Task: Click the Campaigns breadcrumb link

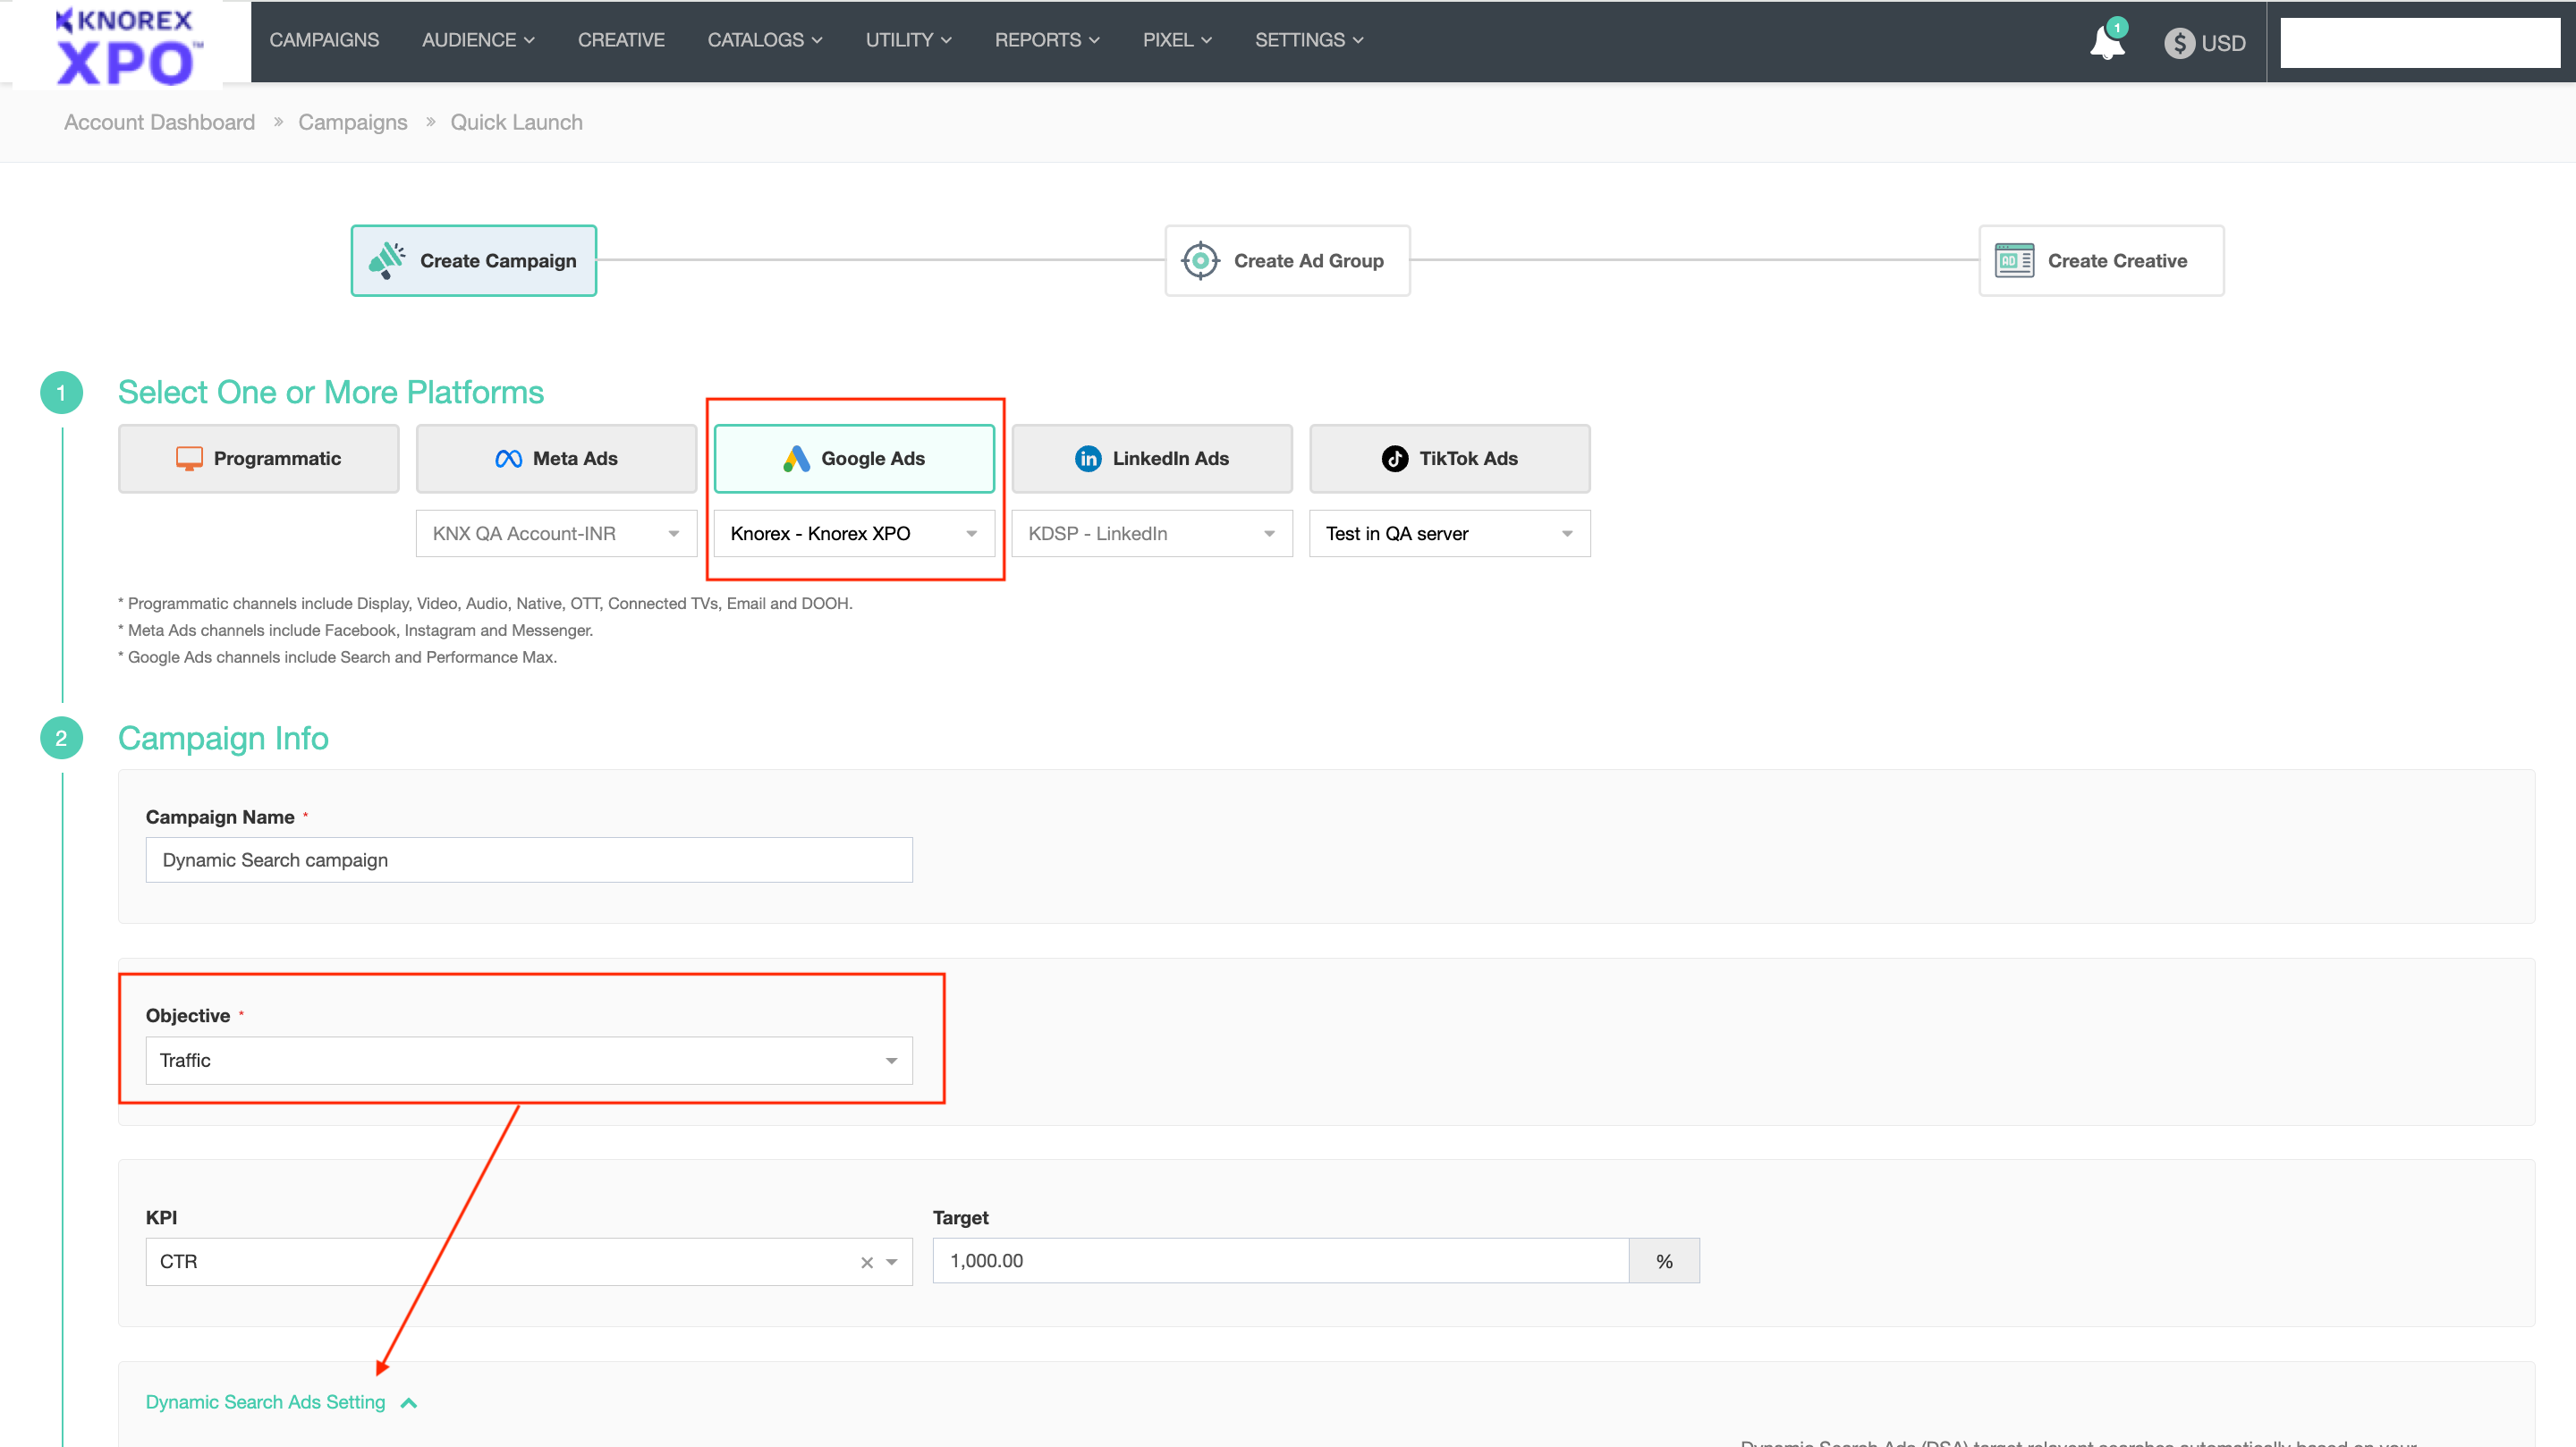Action: [352, 122]
